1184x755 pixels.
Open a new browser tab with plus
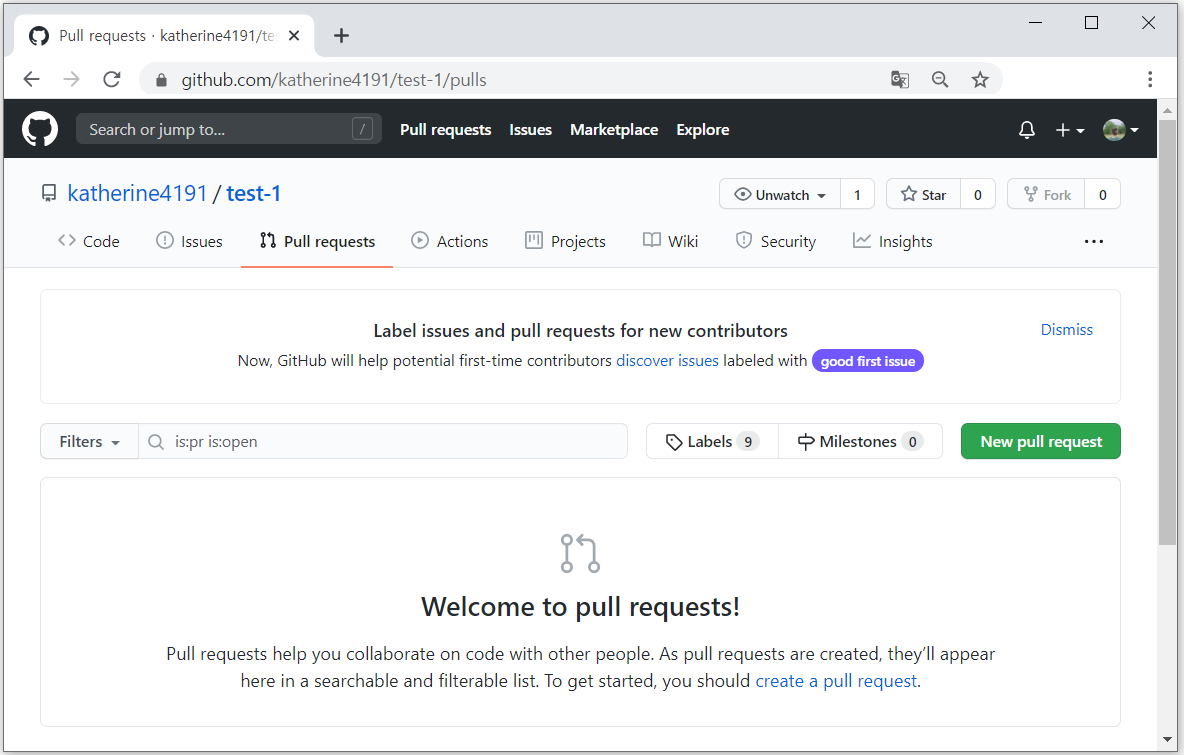pos(341,35)
